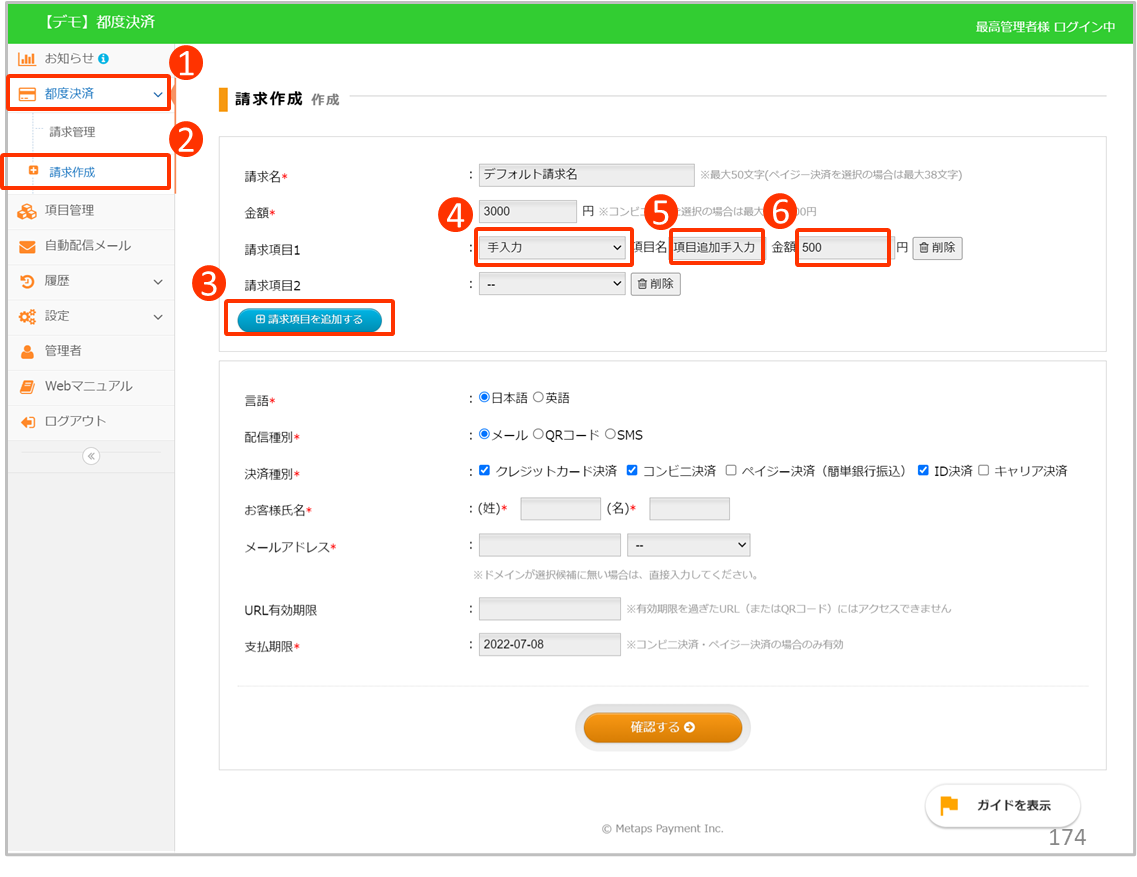
Task: Click the ログアウト exit icon
Action: coord(27,421)
